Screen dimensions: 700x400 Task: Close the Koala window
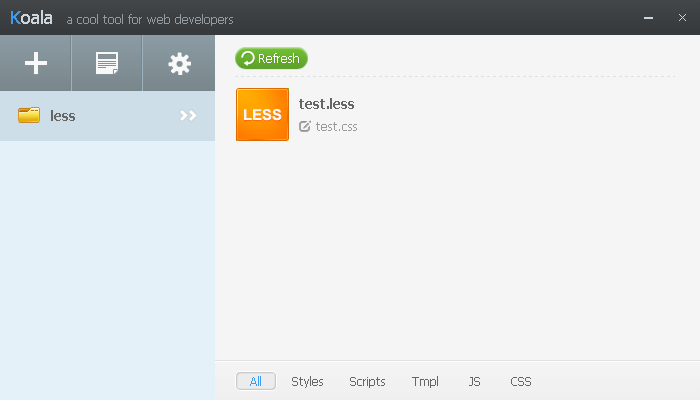pos(682,17)
